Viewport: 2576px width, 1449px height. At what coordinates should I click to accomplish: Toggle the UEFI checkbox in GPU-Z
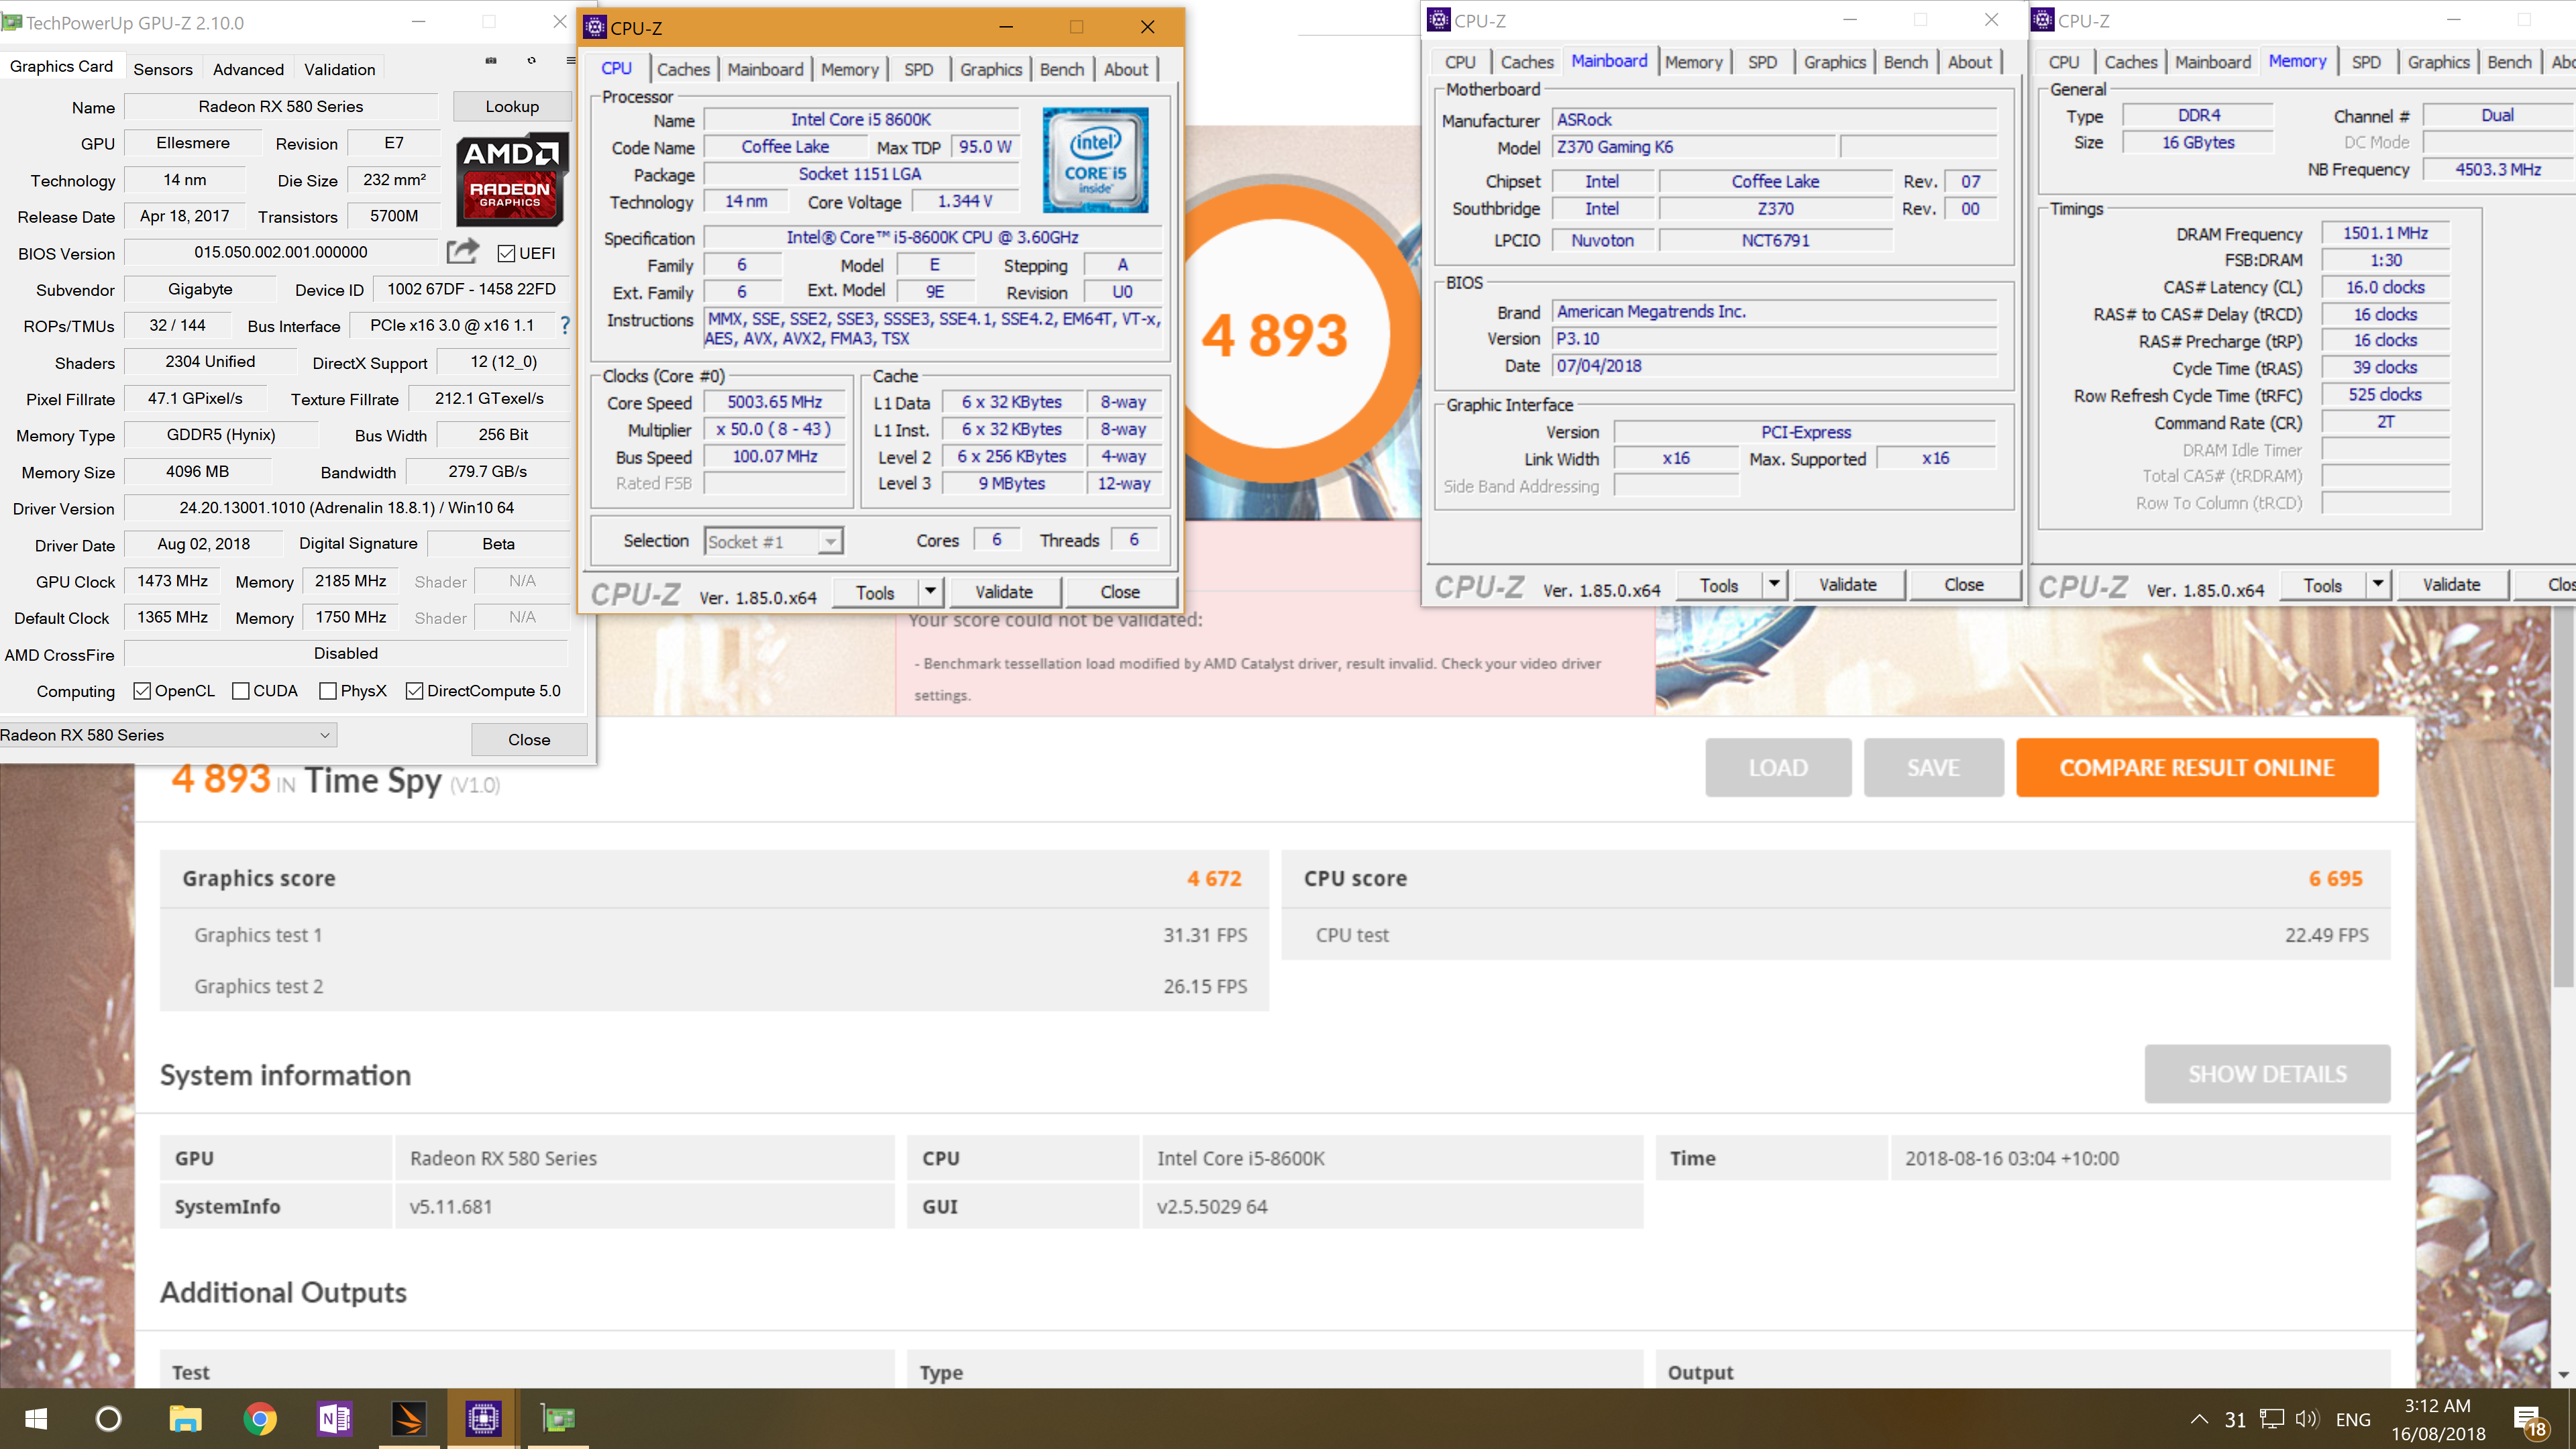tap(506, 253)
